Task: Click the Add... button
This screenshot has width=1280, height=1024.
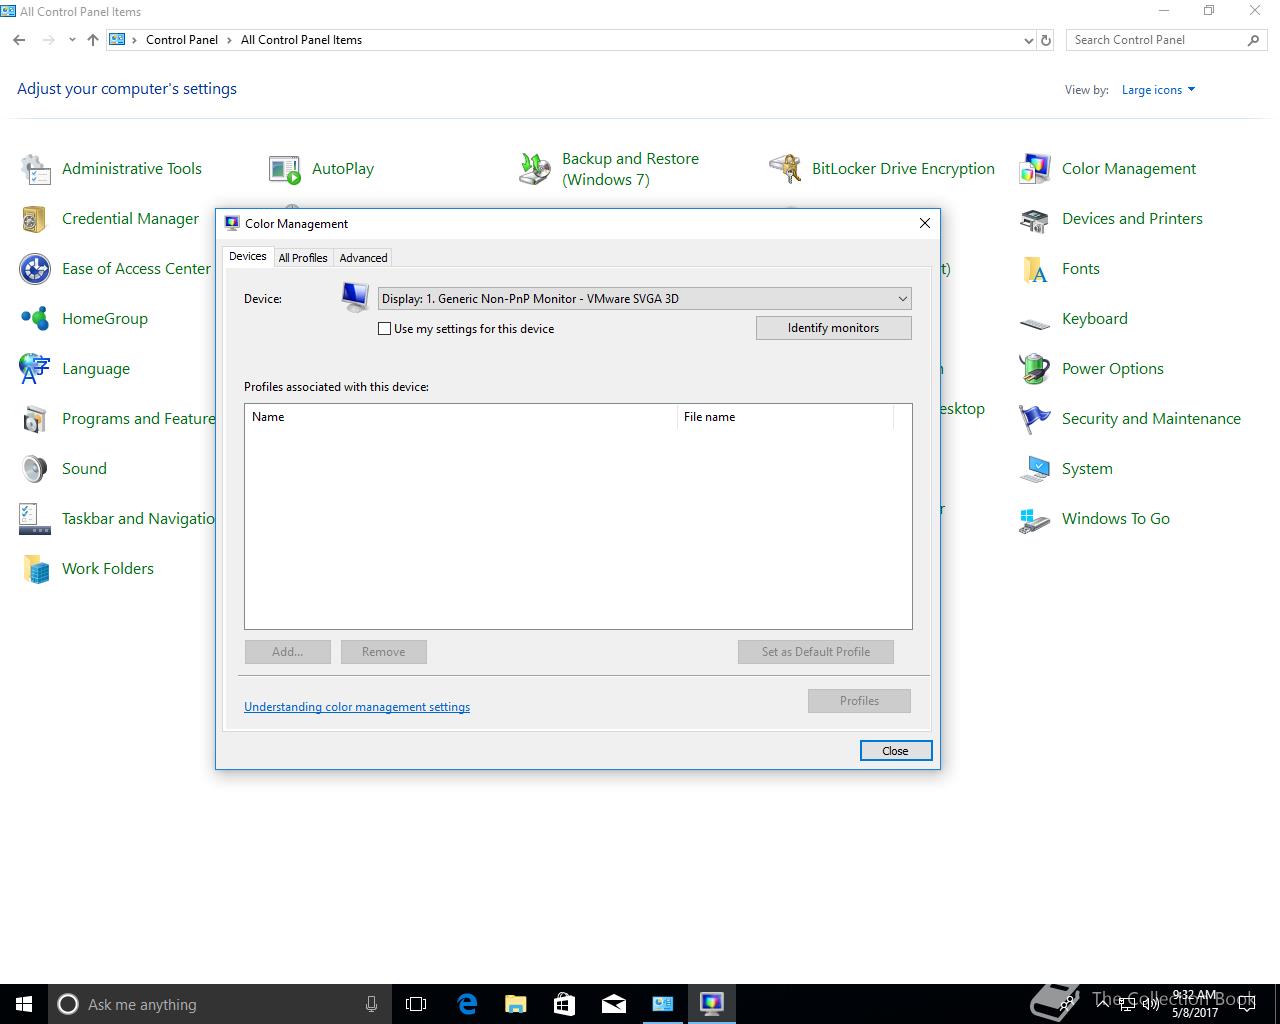Action: [x=288, y=652]
